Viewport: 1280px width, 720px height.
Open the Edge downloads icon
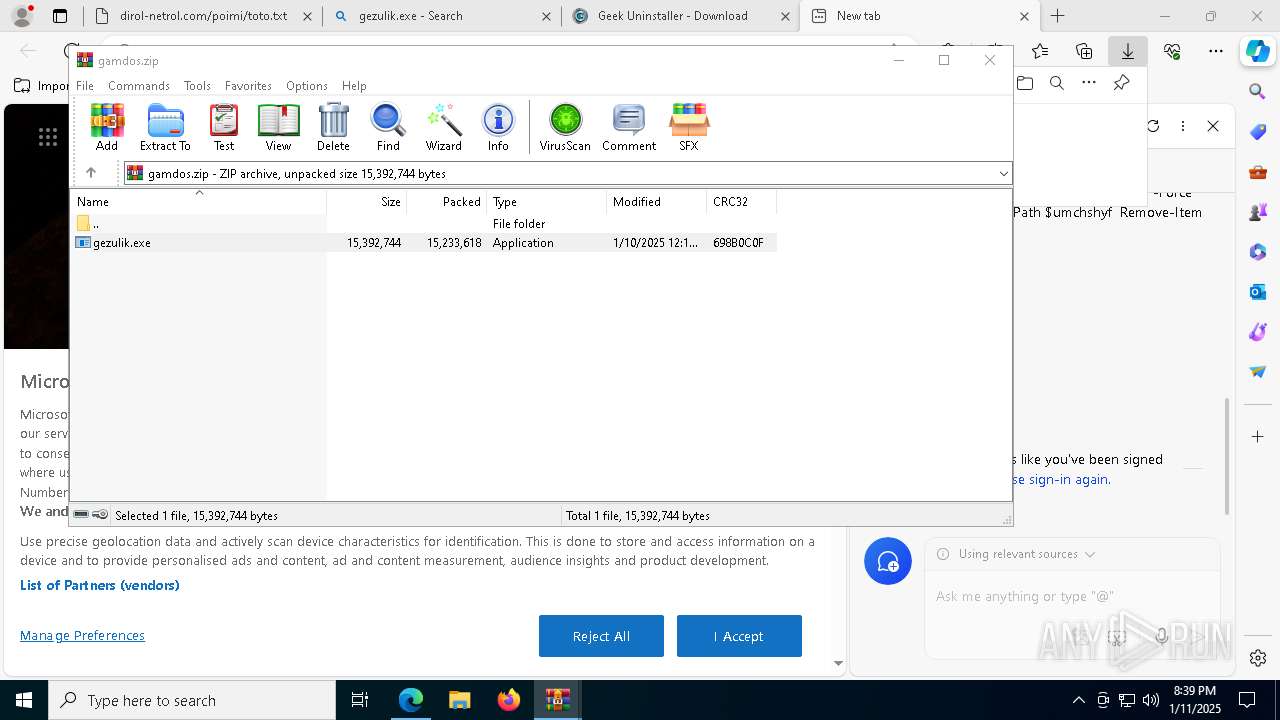tap(1128, 51)
